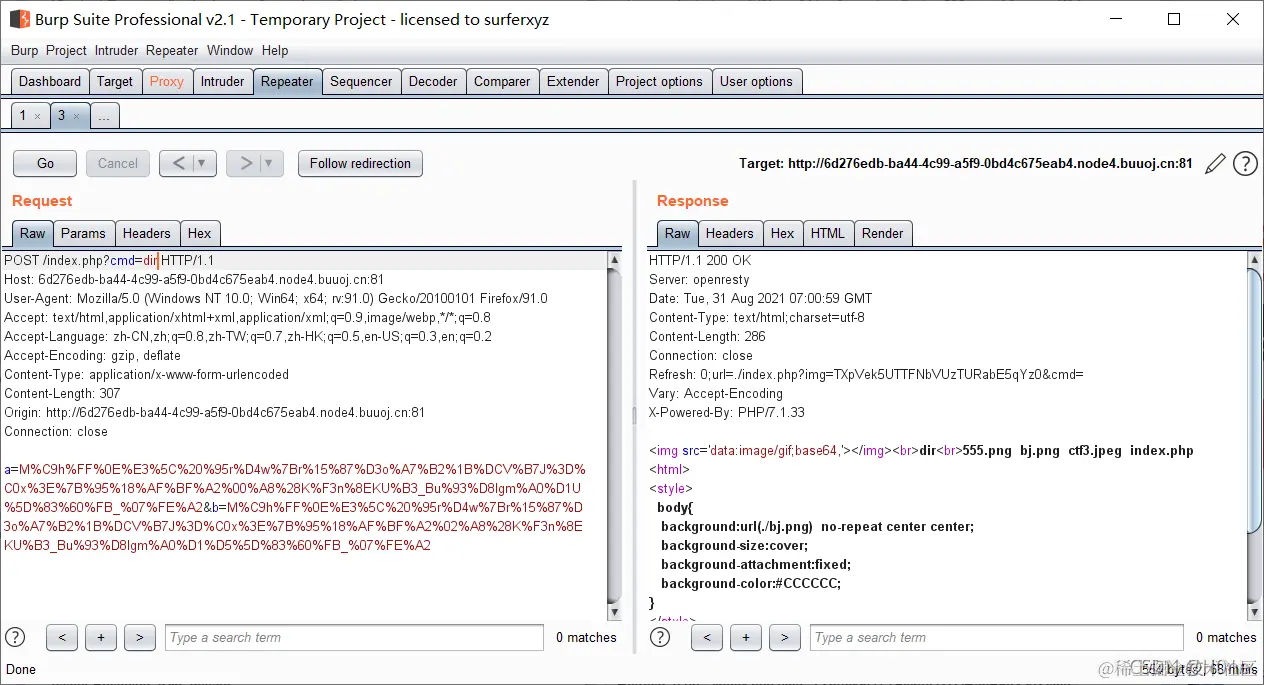Expand the forward history dropdown arrow
The width and height of the screenshot is (1264, 685).
coord(270,163)
